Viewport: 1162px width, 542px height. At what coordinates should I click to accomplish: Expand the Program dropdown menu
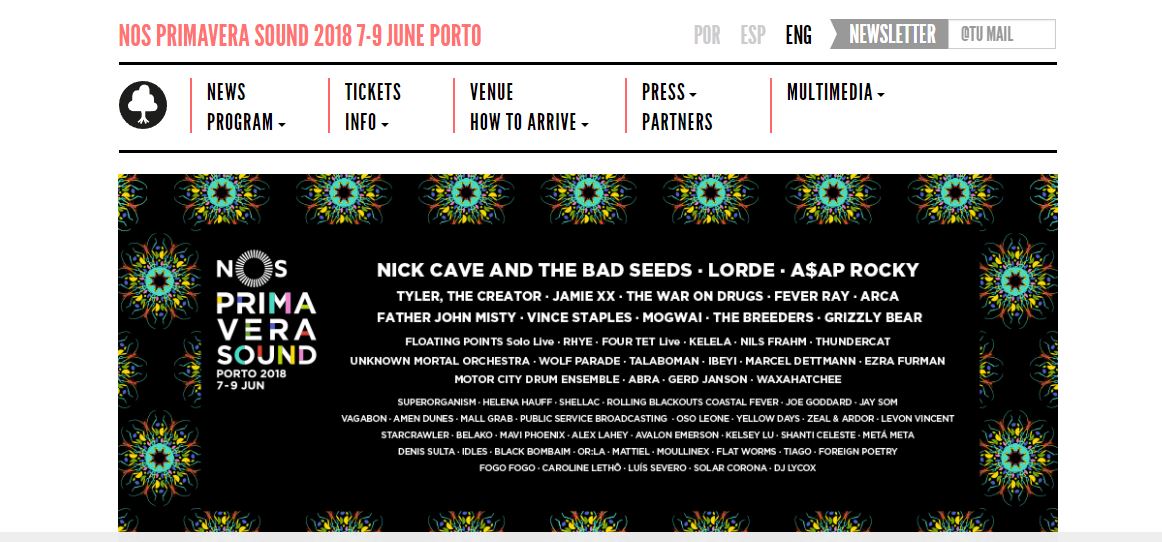pos(246,122)
